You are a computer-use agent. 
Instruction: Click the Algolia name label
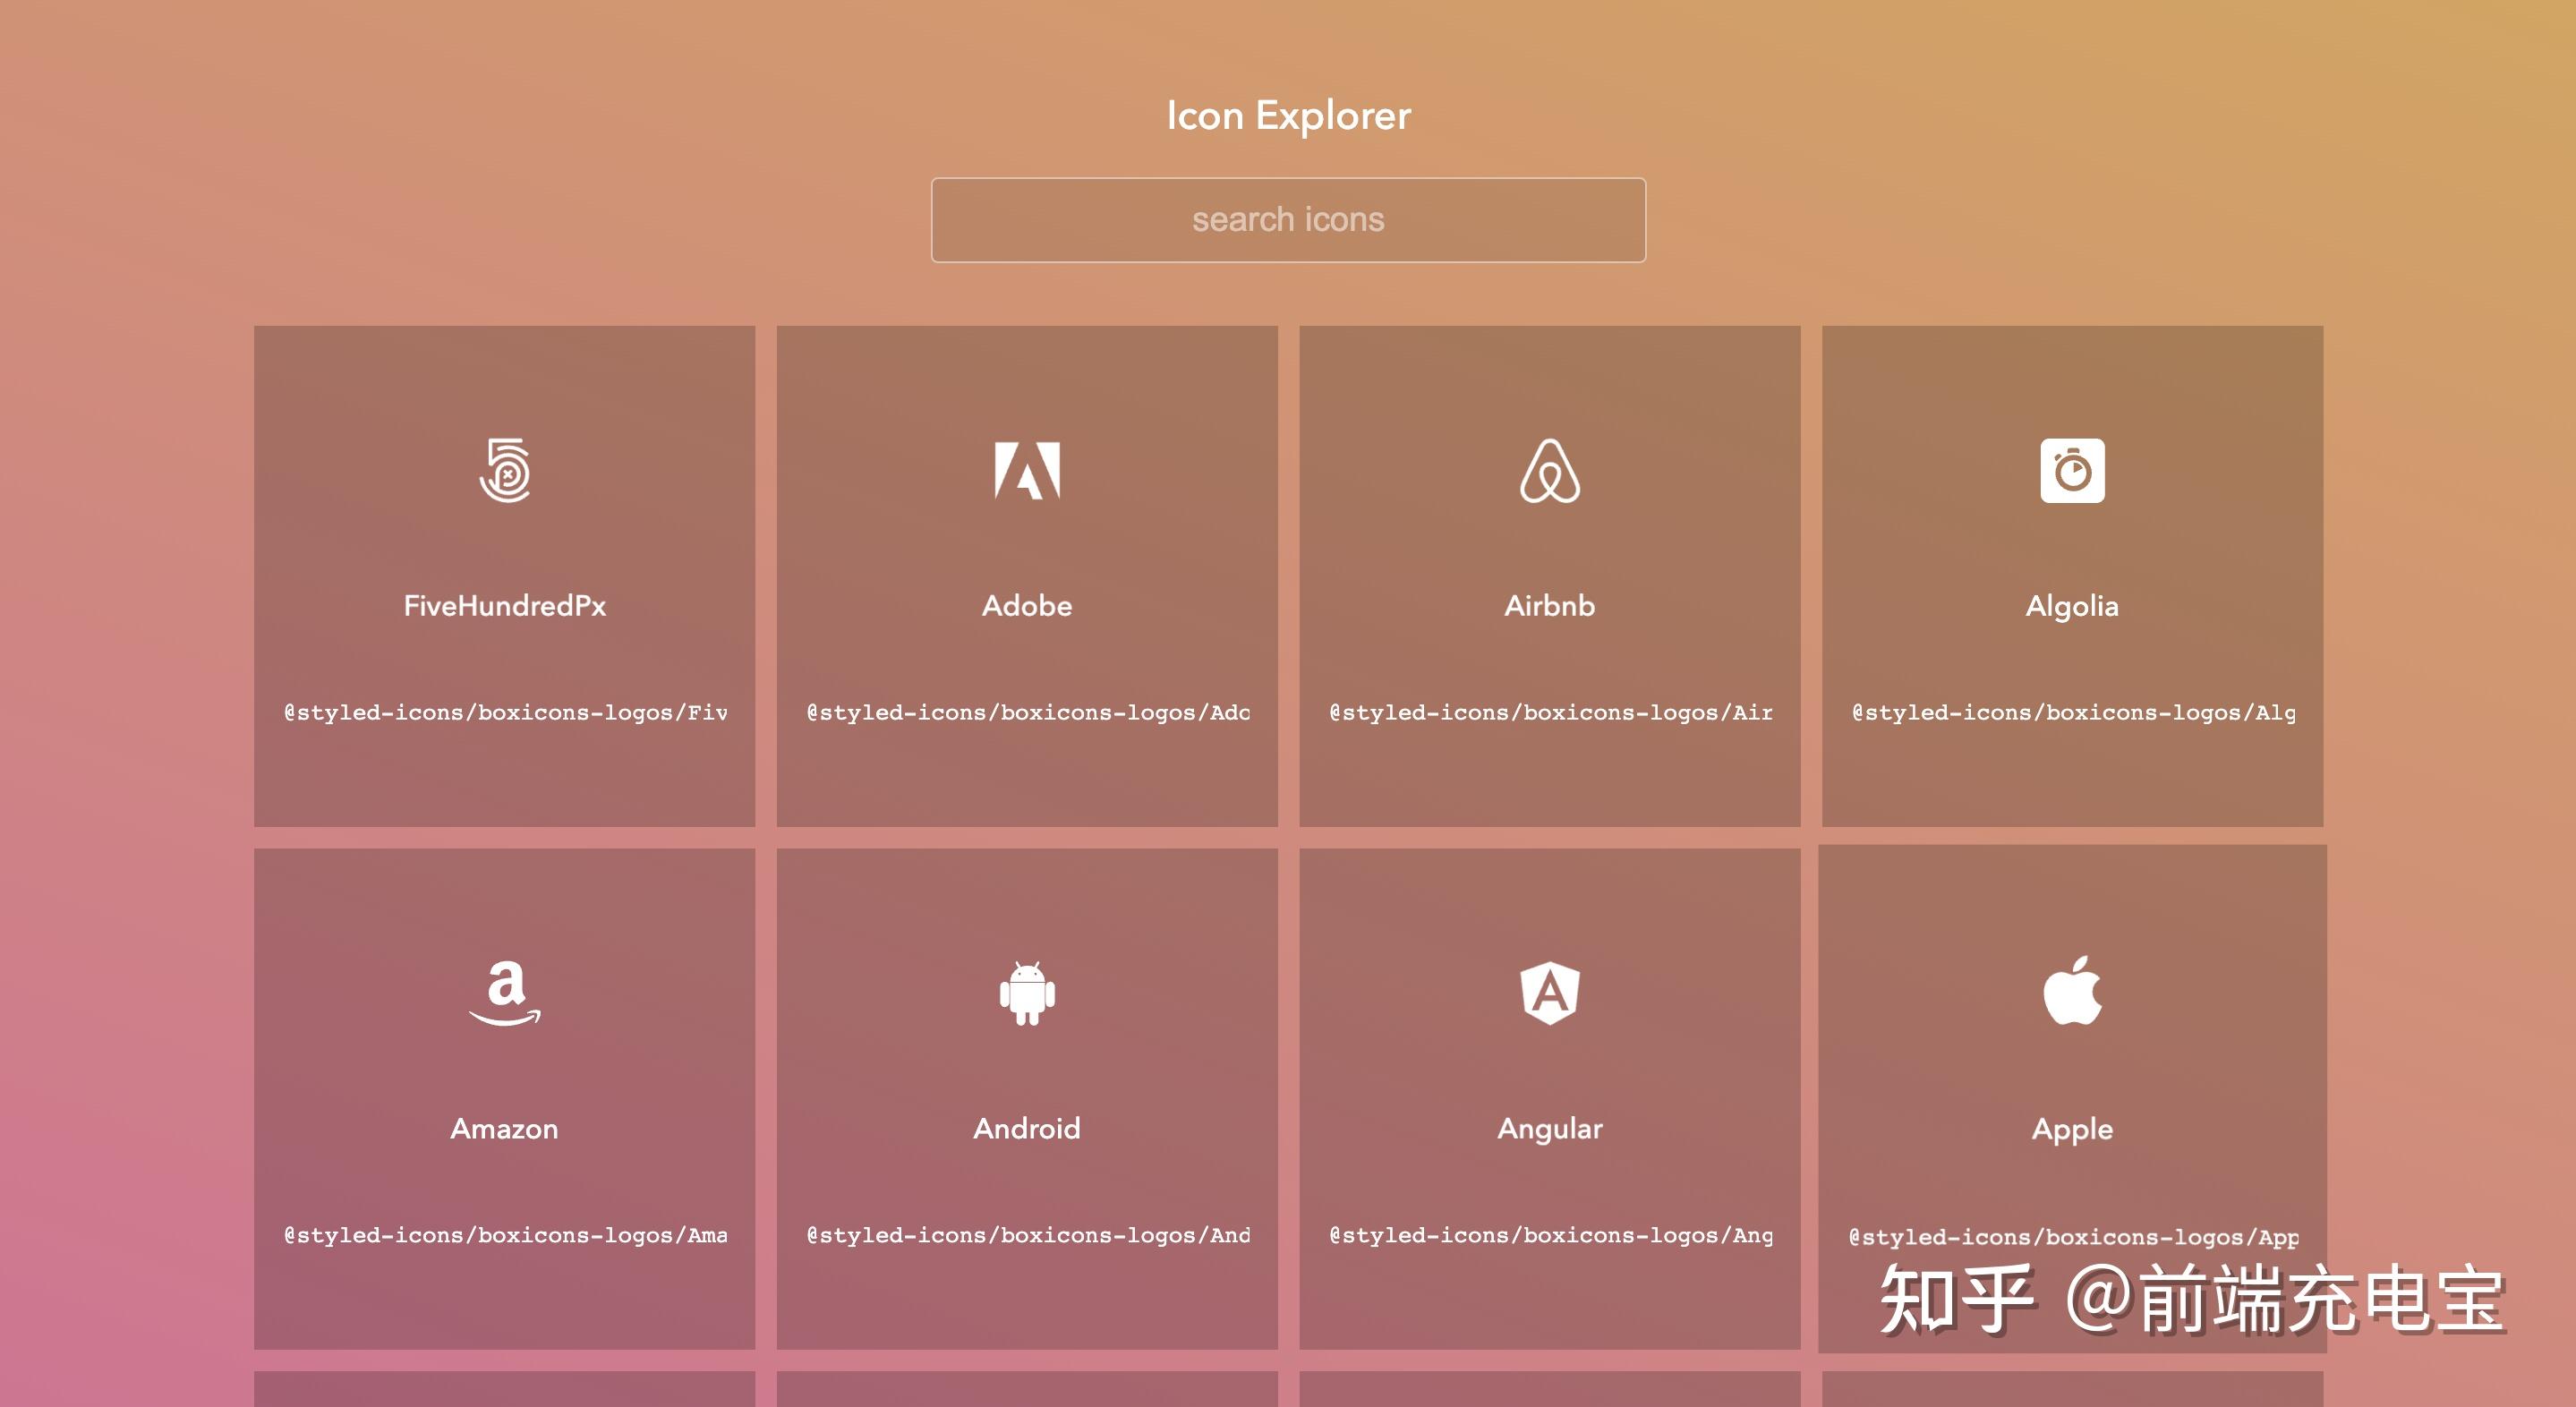[x=2072, y=606]
